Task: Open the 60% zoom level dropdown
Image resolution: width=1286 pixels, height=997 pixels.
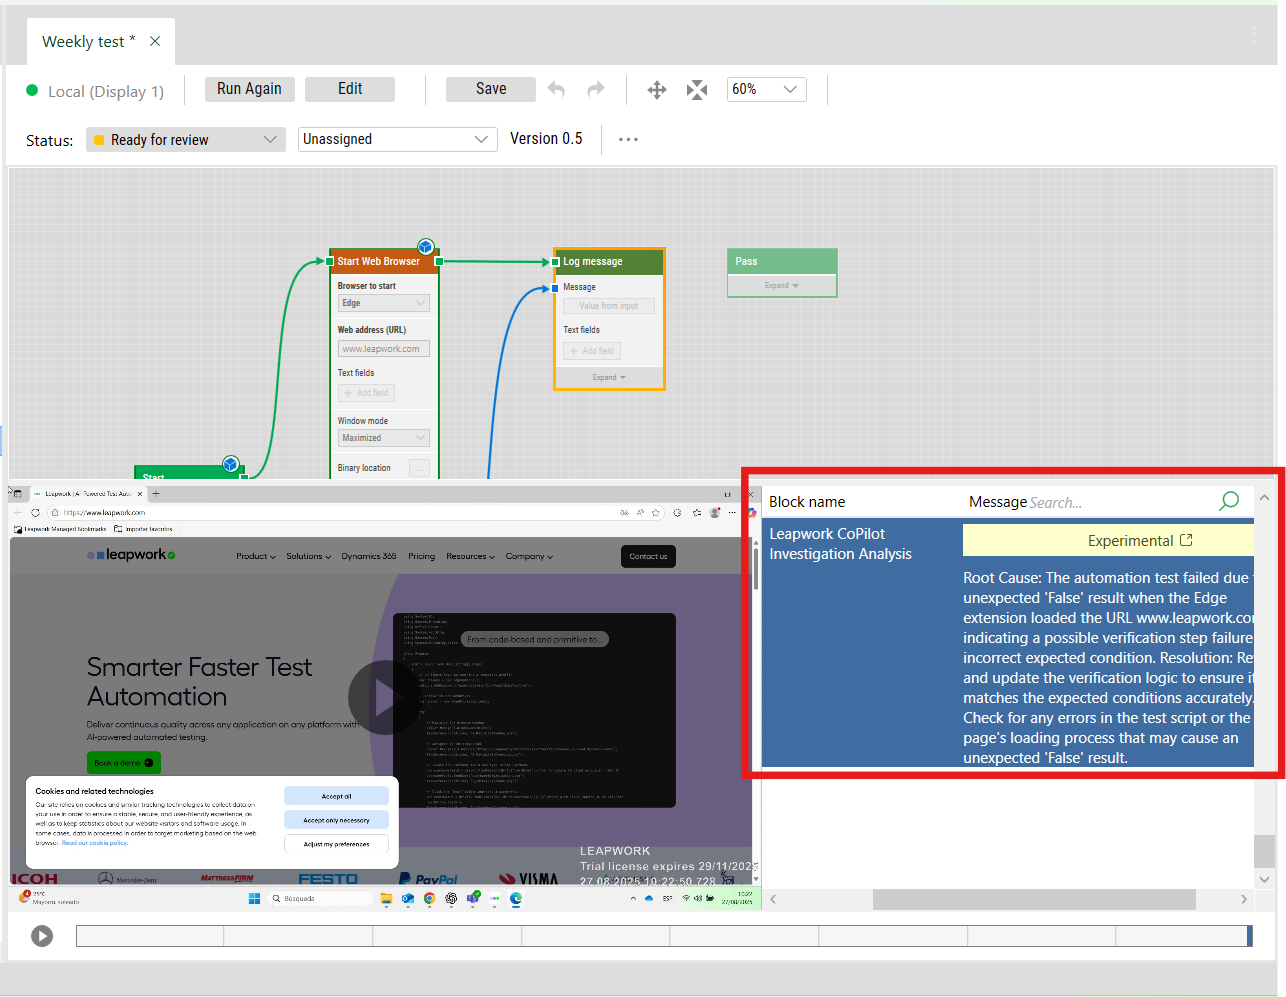Action: (767, 89)
